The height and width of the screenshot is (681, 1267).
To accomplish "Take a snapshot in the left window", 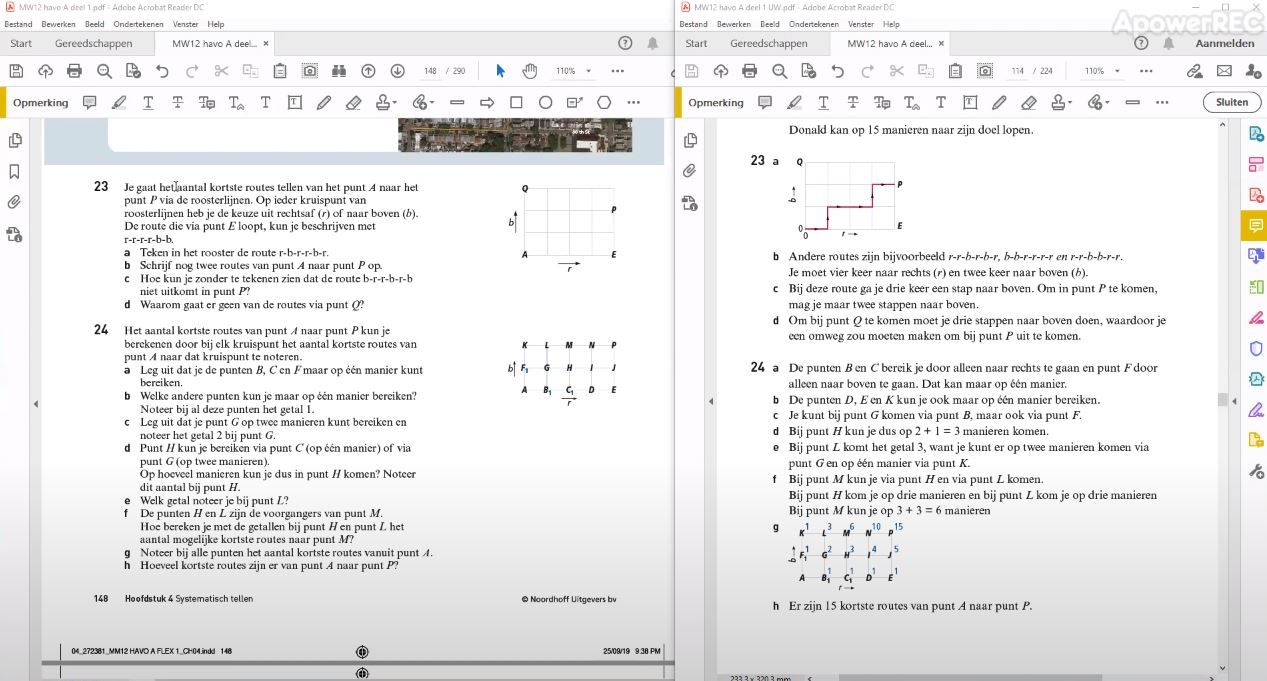I will point(310,71).
